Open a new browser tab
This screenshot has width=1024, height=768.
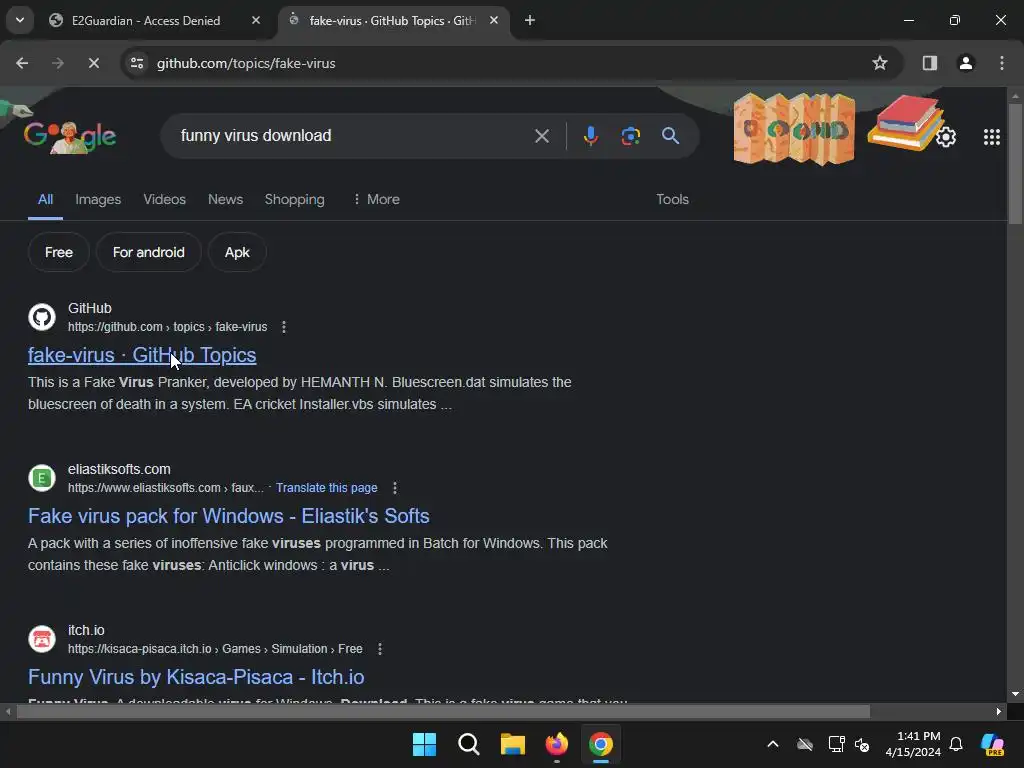[x=530, y=20]
